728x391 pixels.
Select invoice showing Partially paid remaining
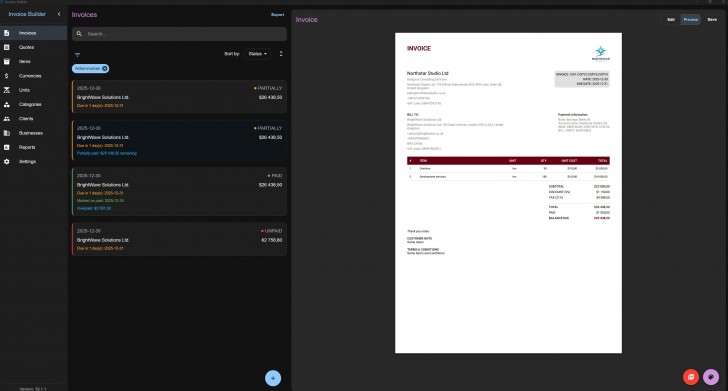(179, 141)
